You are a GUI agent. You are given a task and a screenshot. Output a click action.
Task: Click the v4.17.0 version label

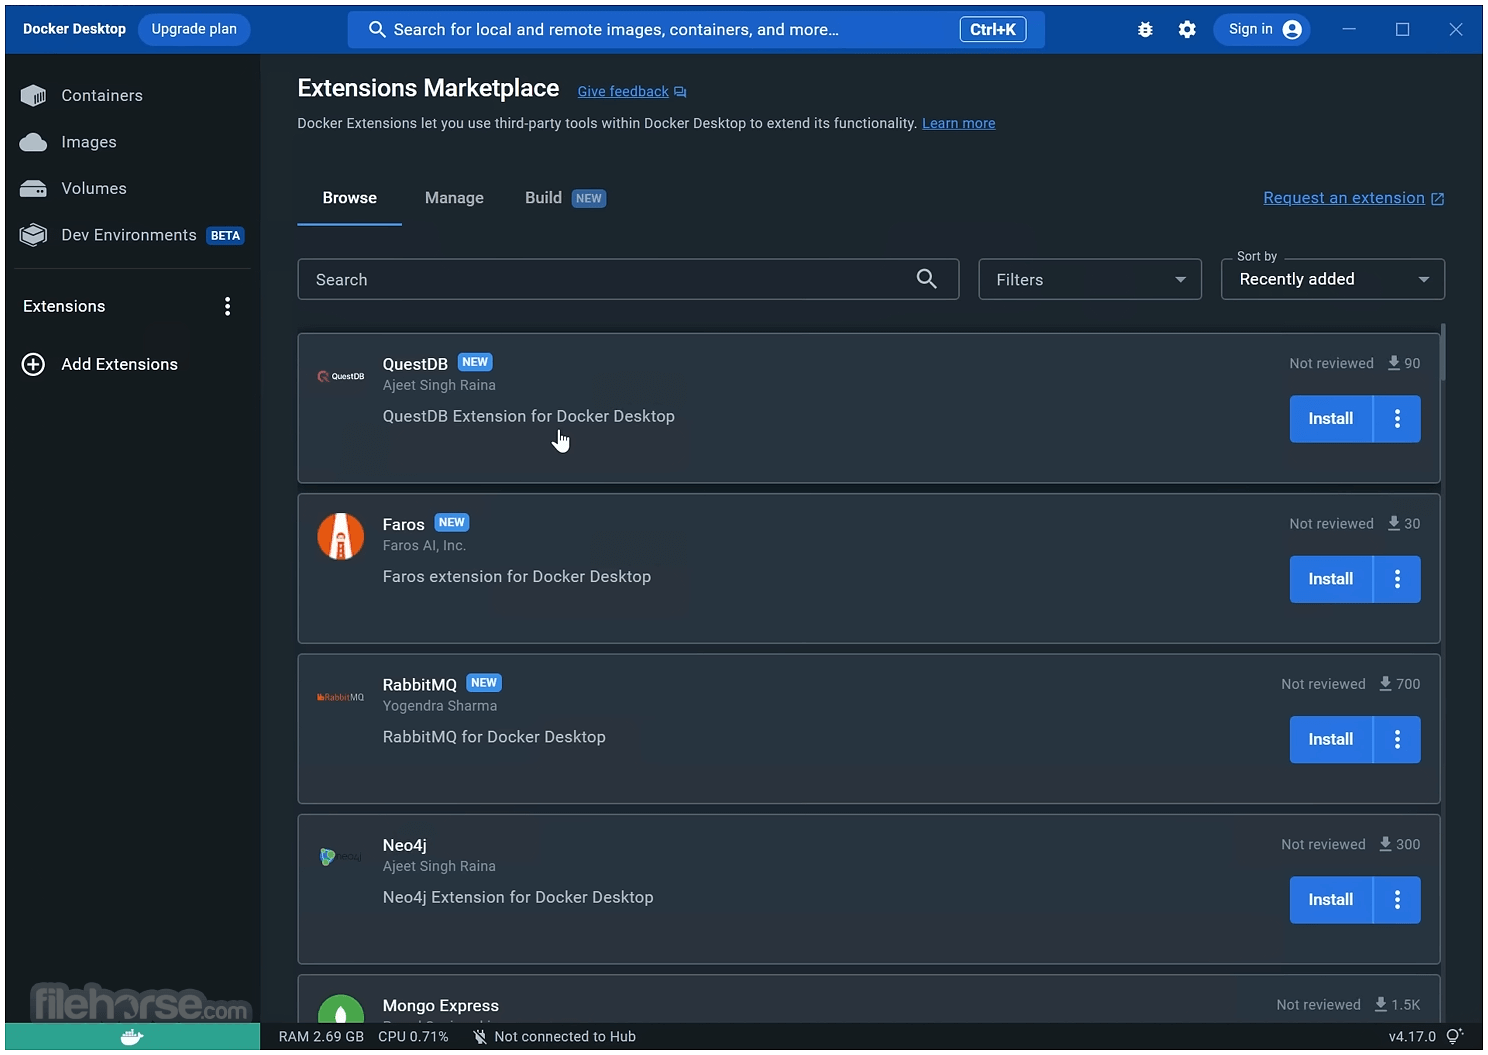click(1412, 1037)
